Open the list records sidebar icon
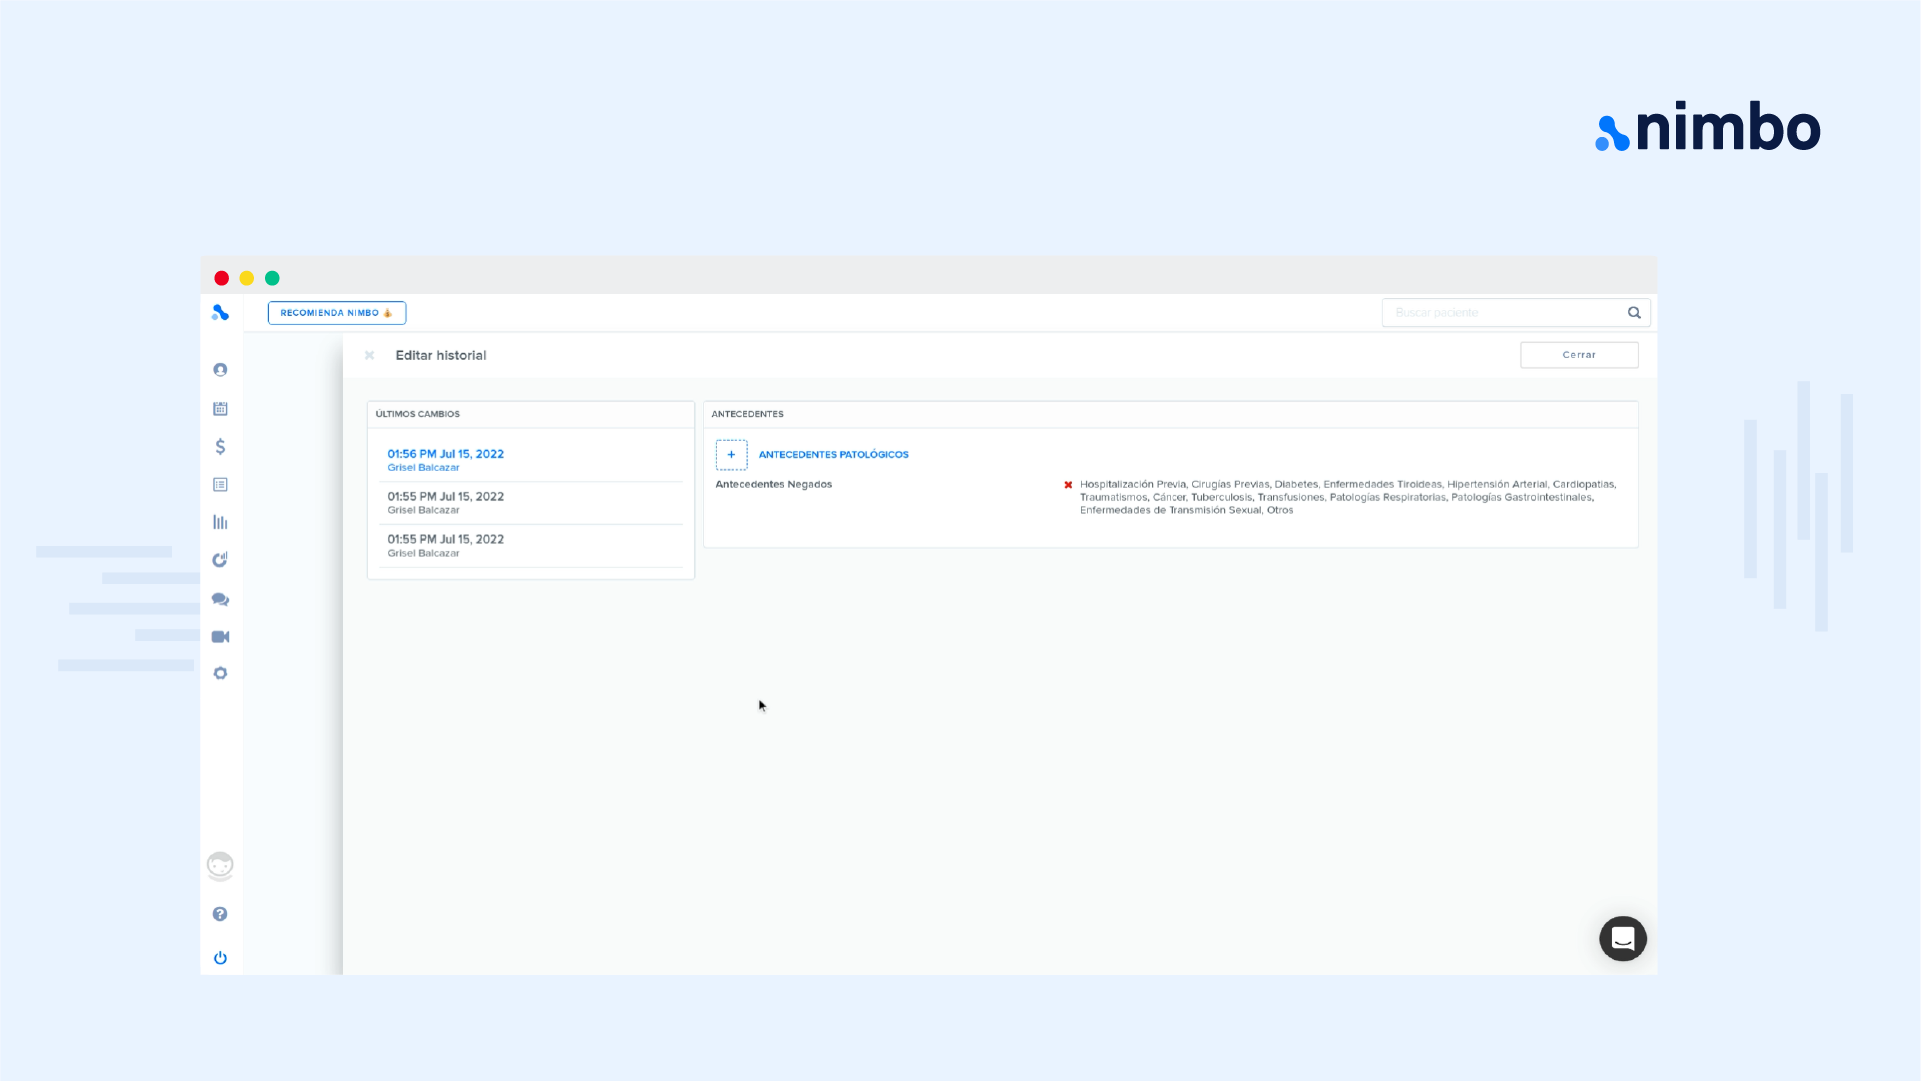 pyautogui.click(x=220, y=484)
